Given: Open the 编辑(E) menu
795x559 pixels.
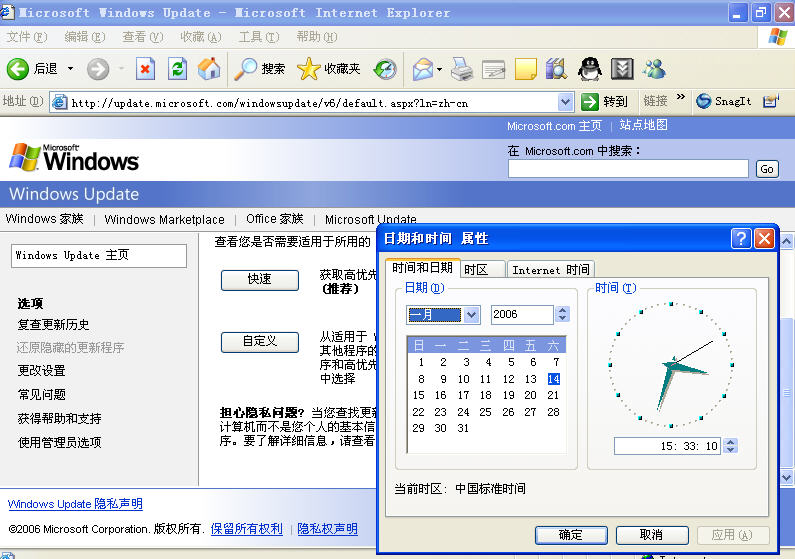Looking at the screenshot, I should pos(85,37).
